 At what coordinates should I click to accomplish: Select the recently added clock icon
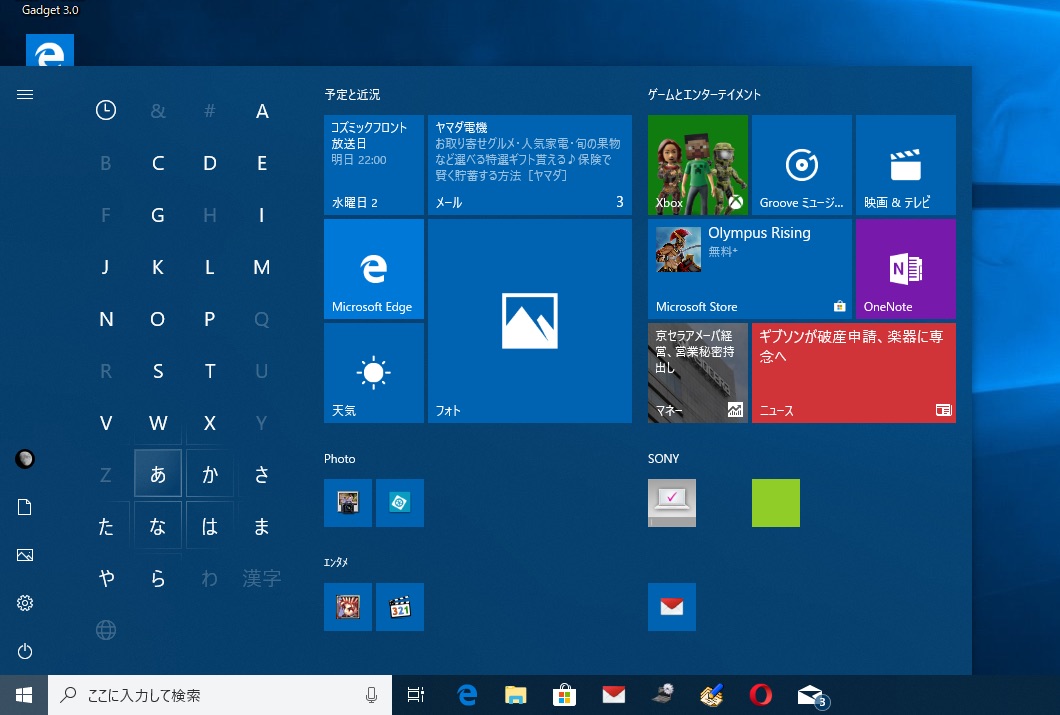[x=105, y=110]
